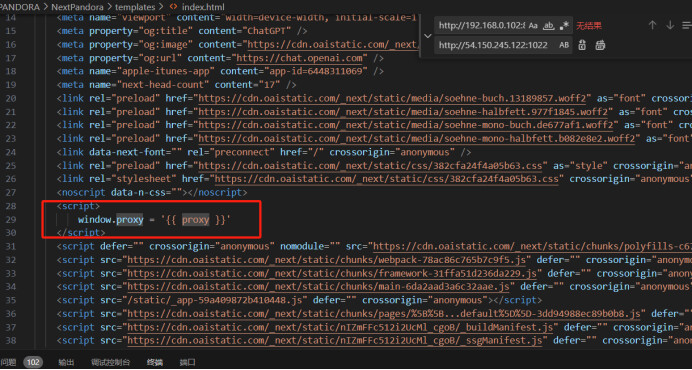Click the 无结果 no-results message

[589, 26]
